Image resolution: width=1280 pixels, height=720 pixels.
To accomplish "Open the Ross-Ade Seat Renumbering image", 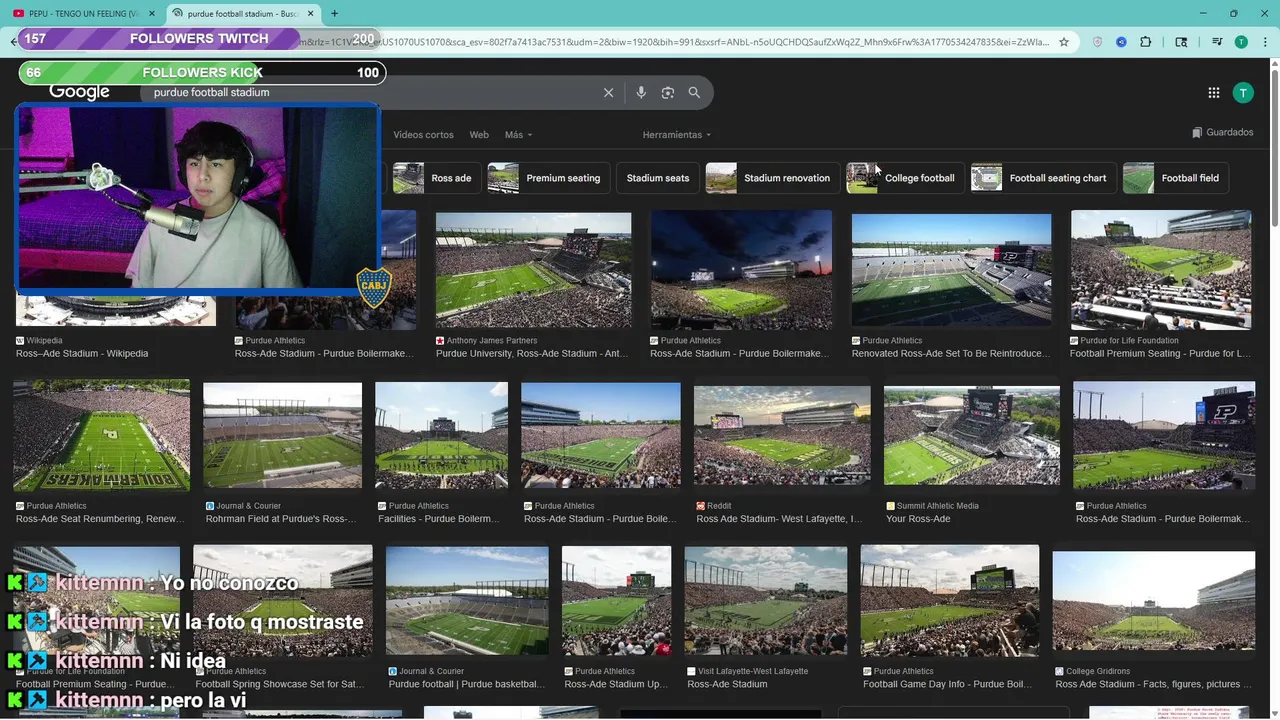I will [101, 435].
